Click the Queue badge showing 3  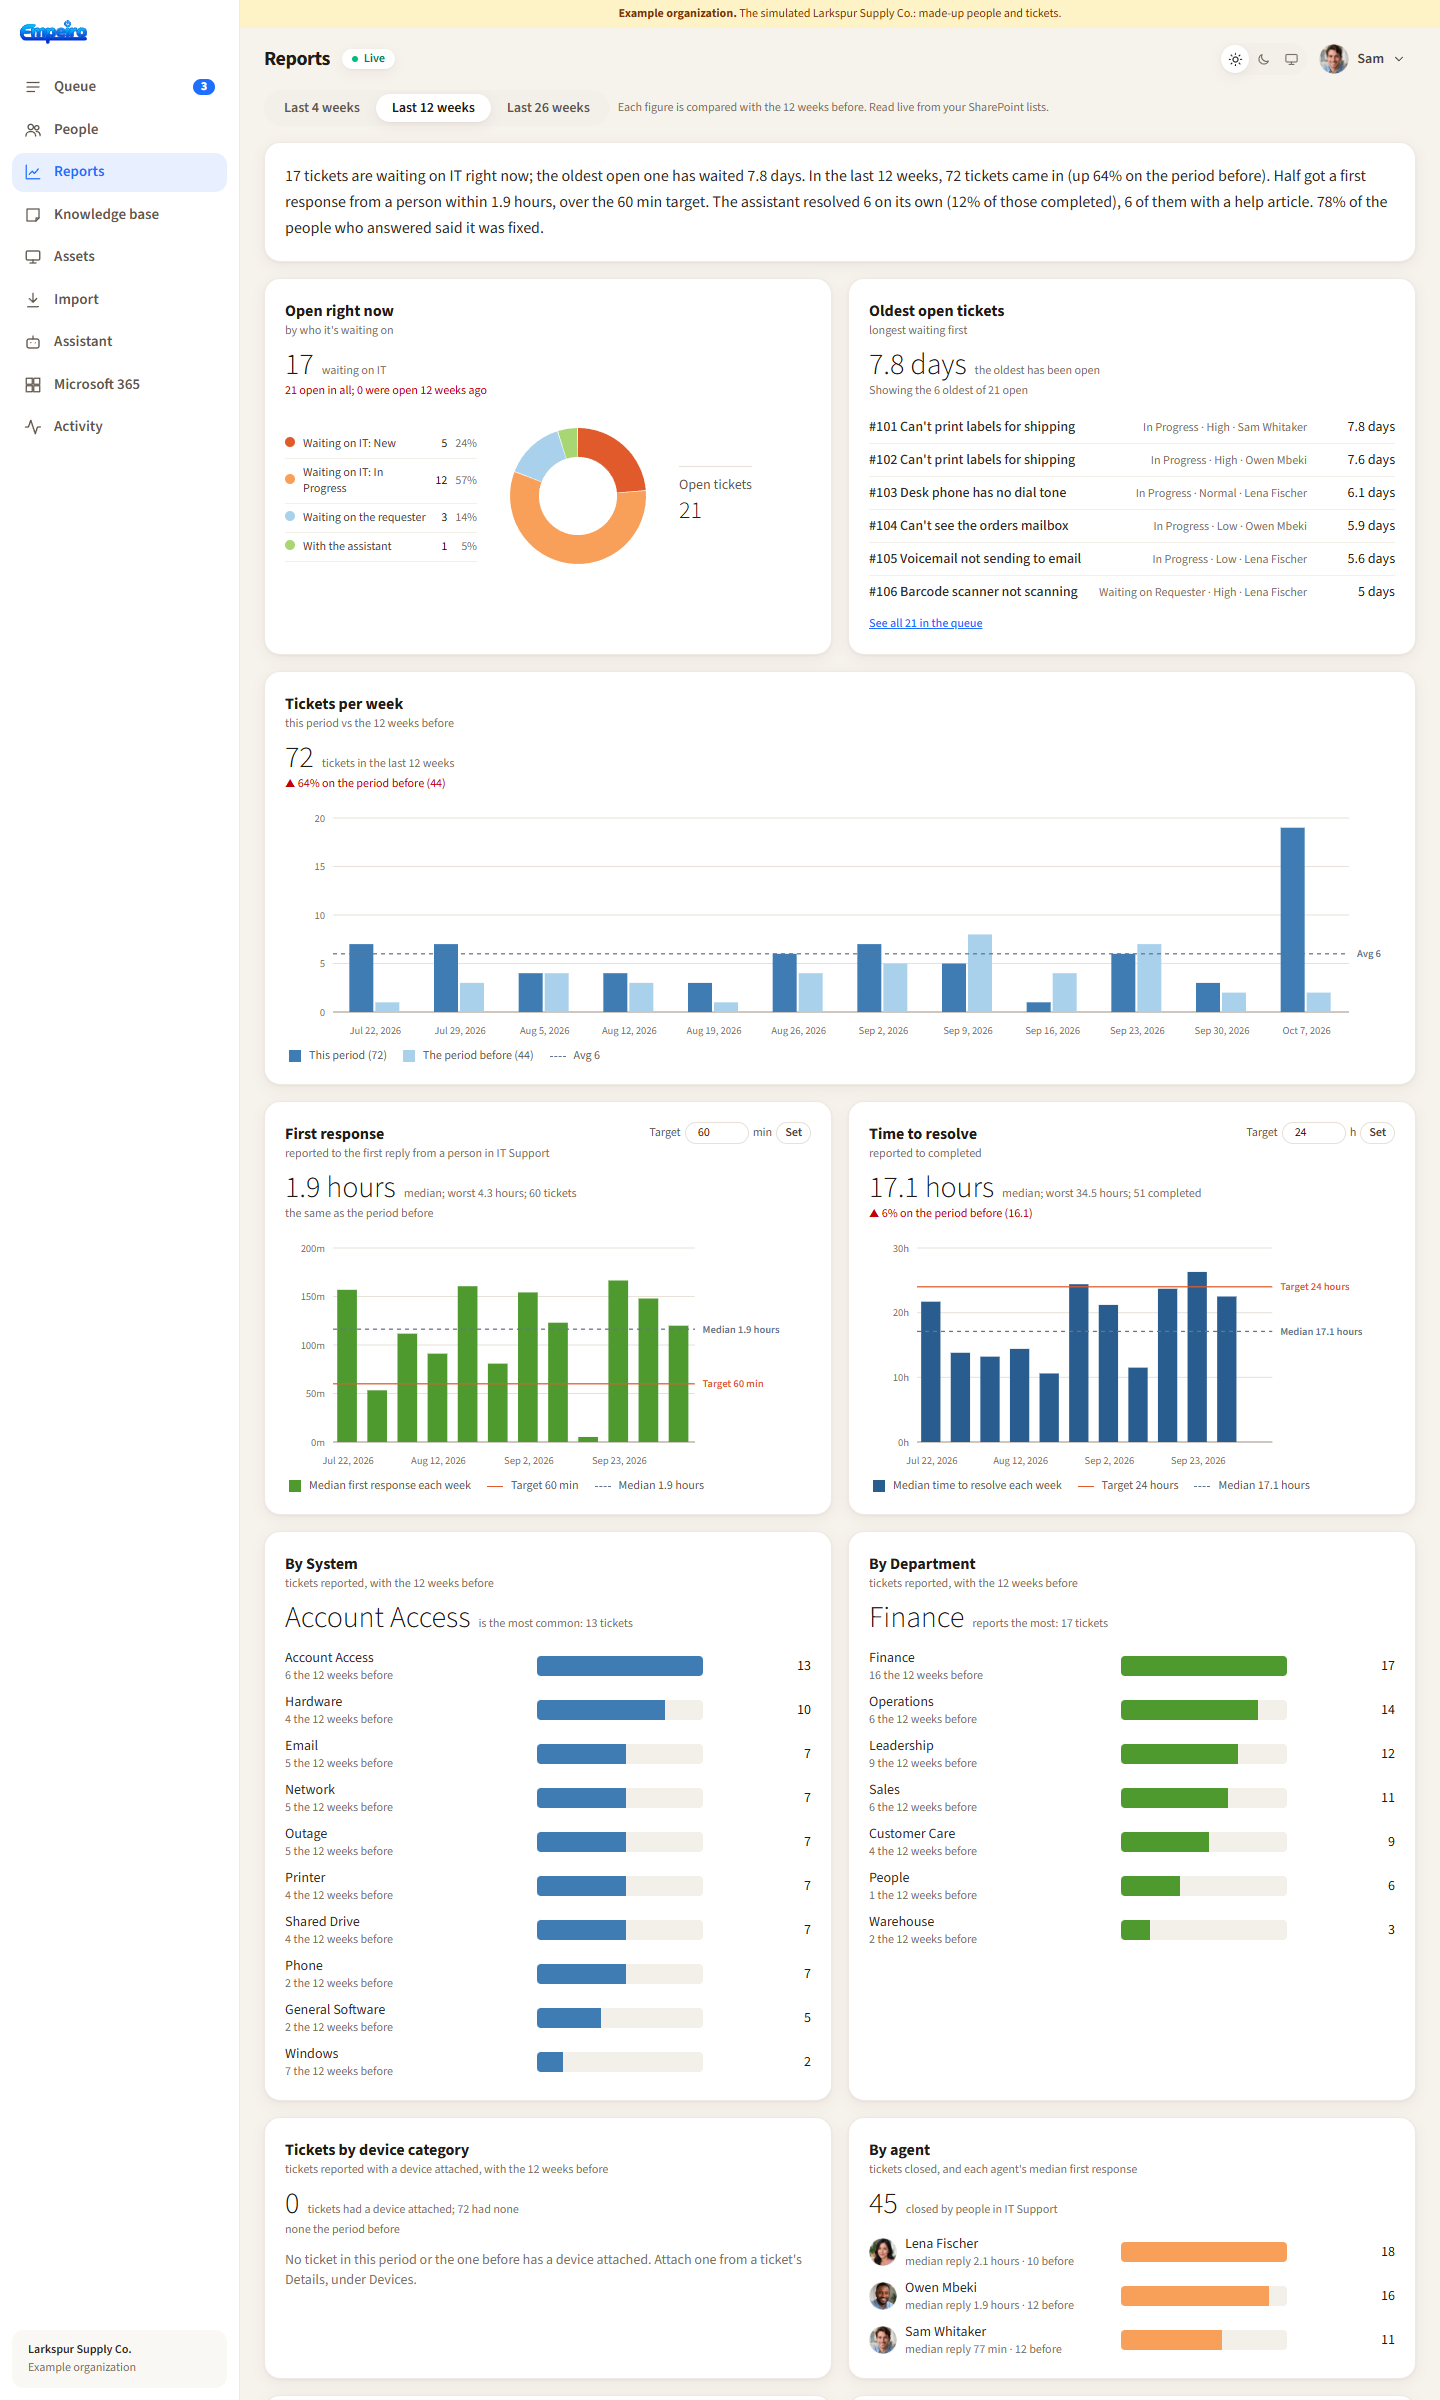[x=204, y=87]
